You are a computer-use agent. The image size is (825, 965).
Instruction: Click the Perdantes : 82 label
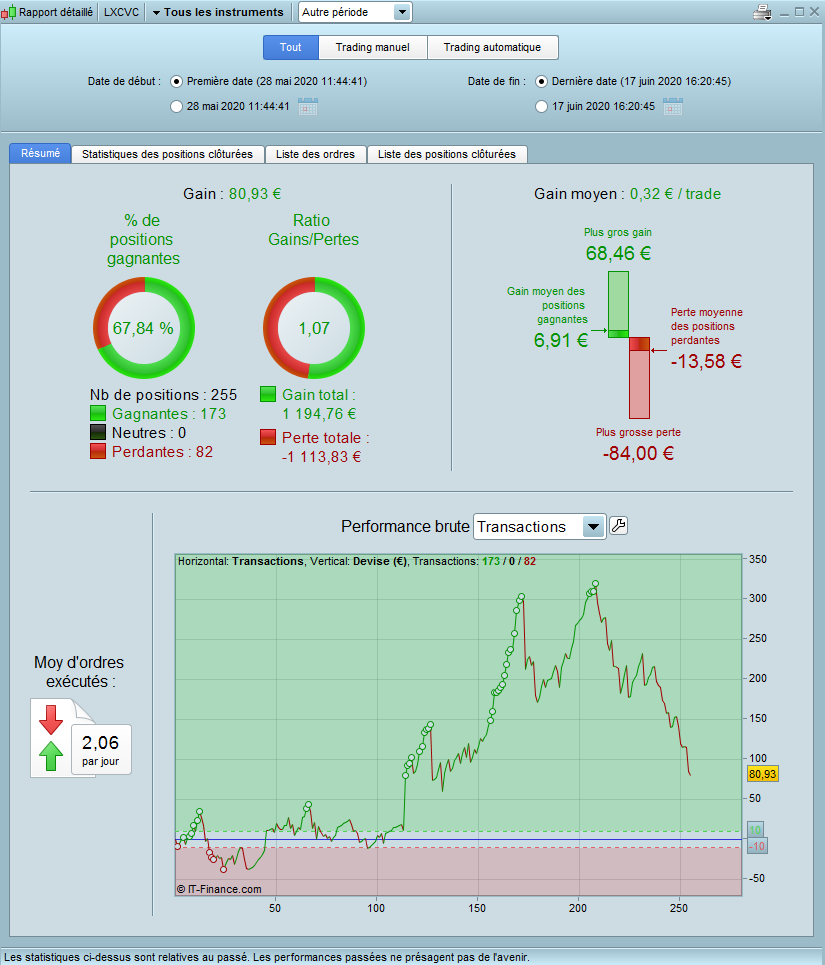162,452
